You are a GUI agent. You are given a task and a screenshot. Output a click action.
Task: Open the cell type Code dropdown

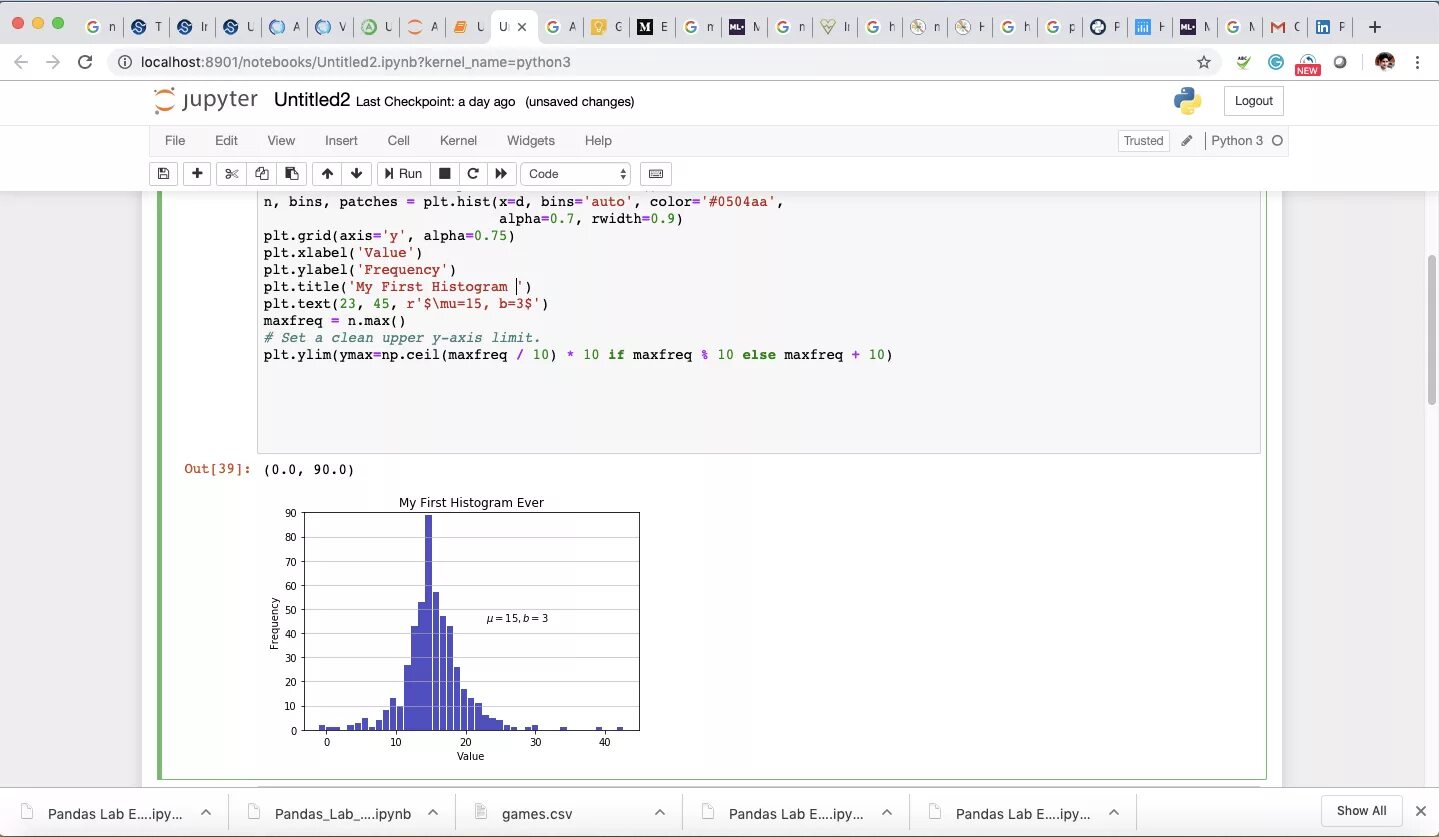point(576,173)
